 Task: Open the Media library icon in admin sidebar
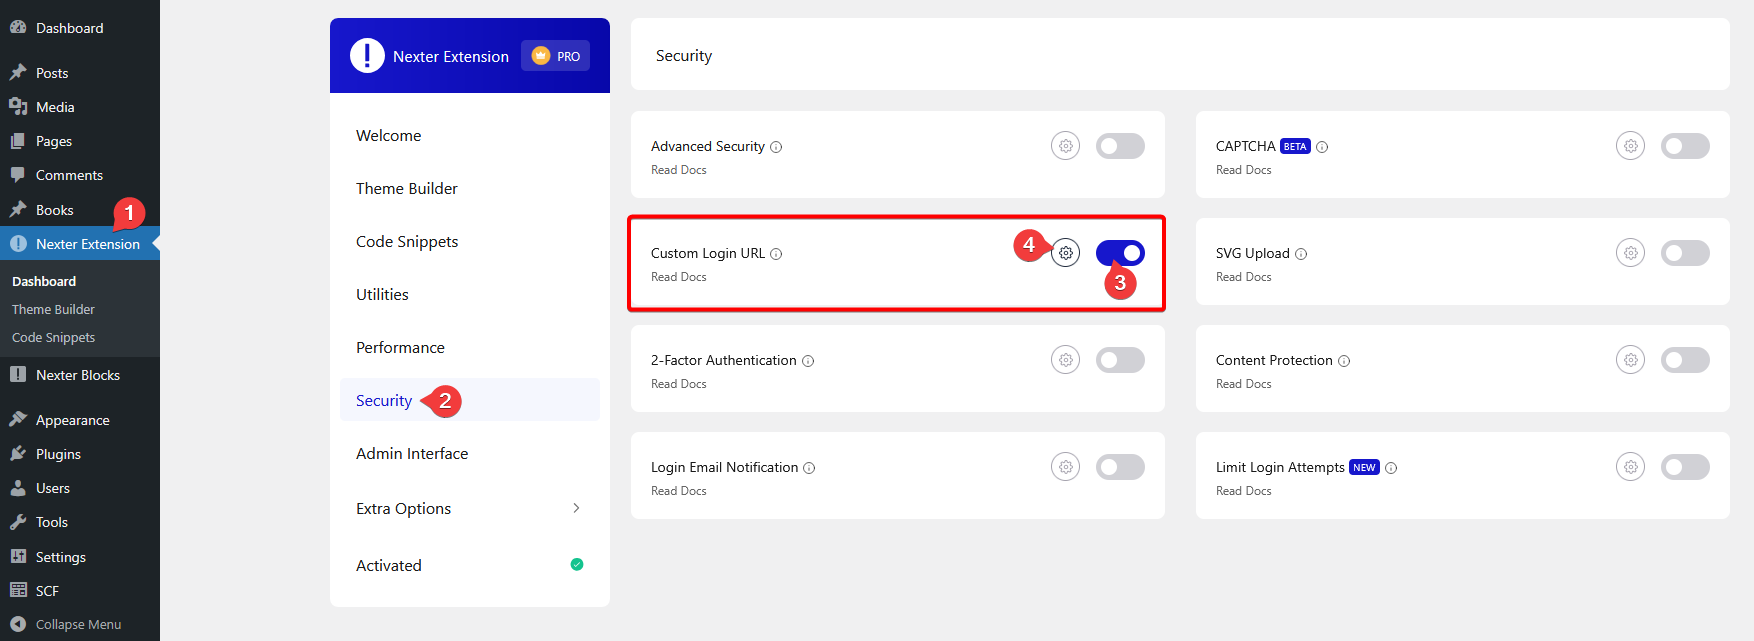(x=21, y=106)
